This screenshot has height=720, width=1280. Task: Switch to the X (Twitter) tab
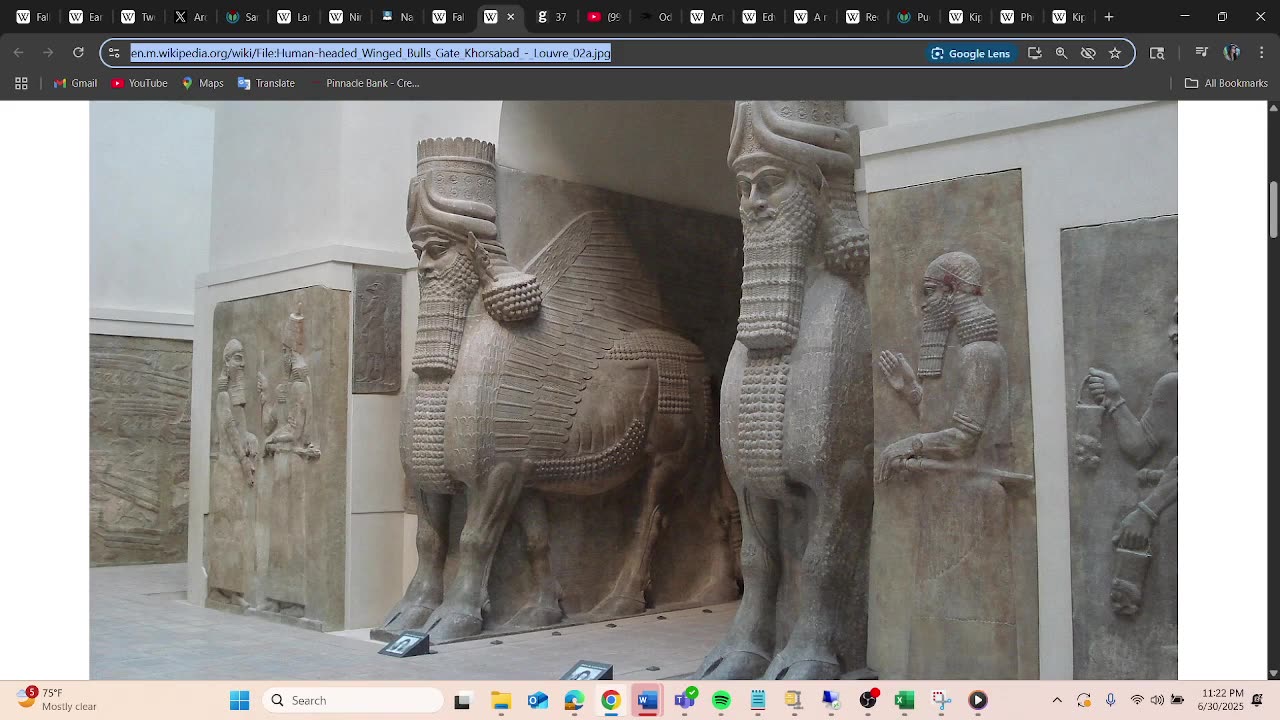[189, 17]
